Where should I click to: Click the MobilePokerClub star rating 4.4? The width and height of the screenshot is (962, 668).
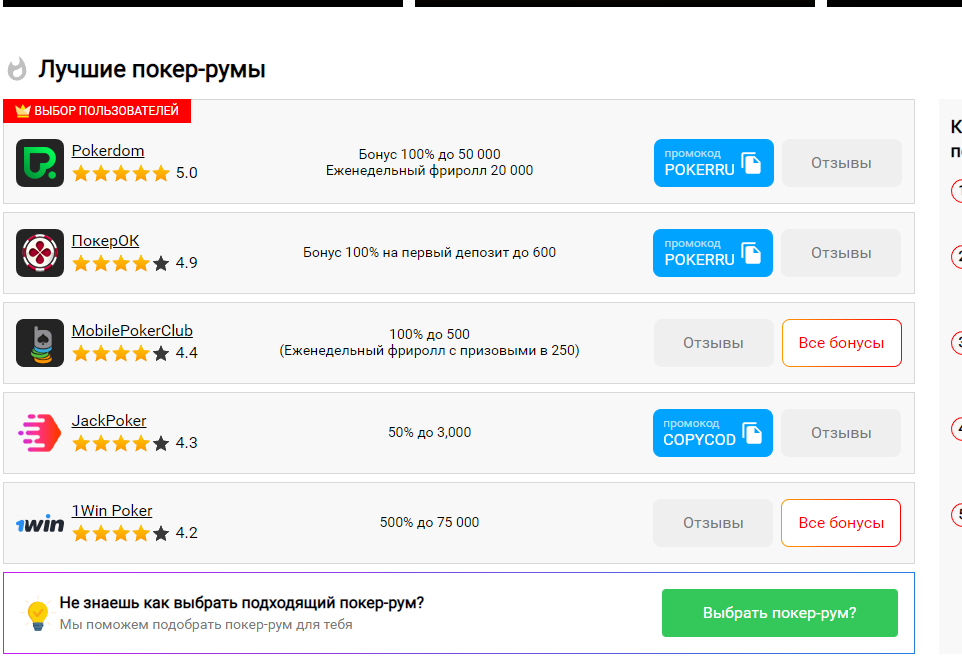[134, 353]
